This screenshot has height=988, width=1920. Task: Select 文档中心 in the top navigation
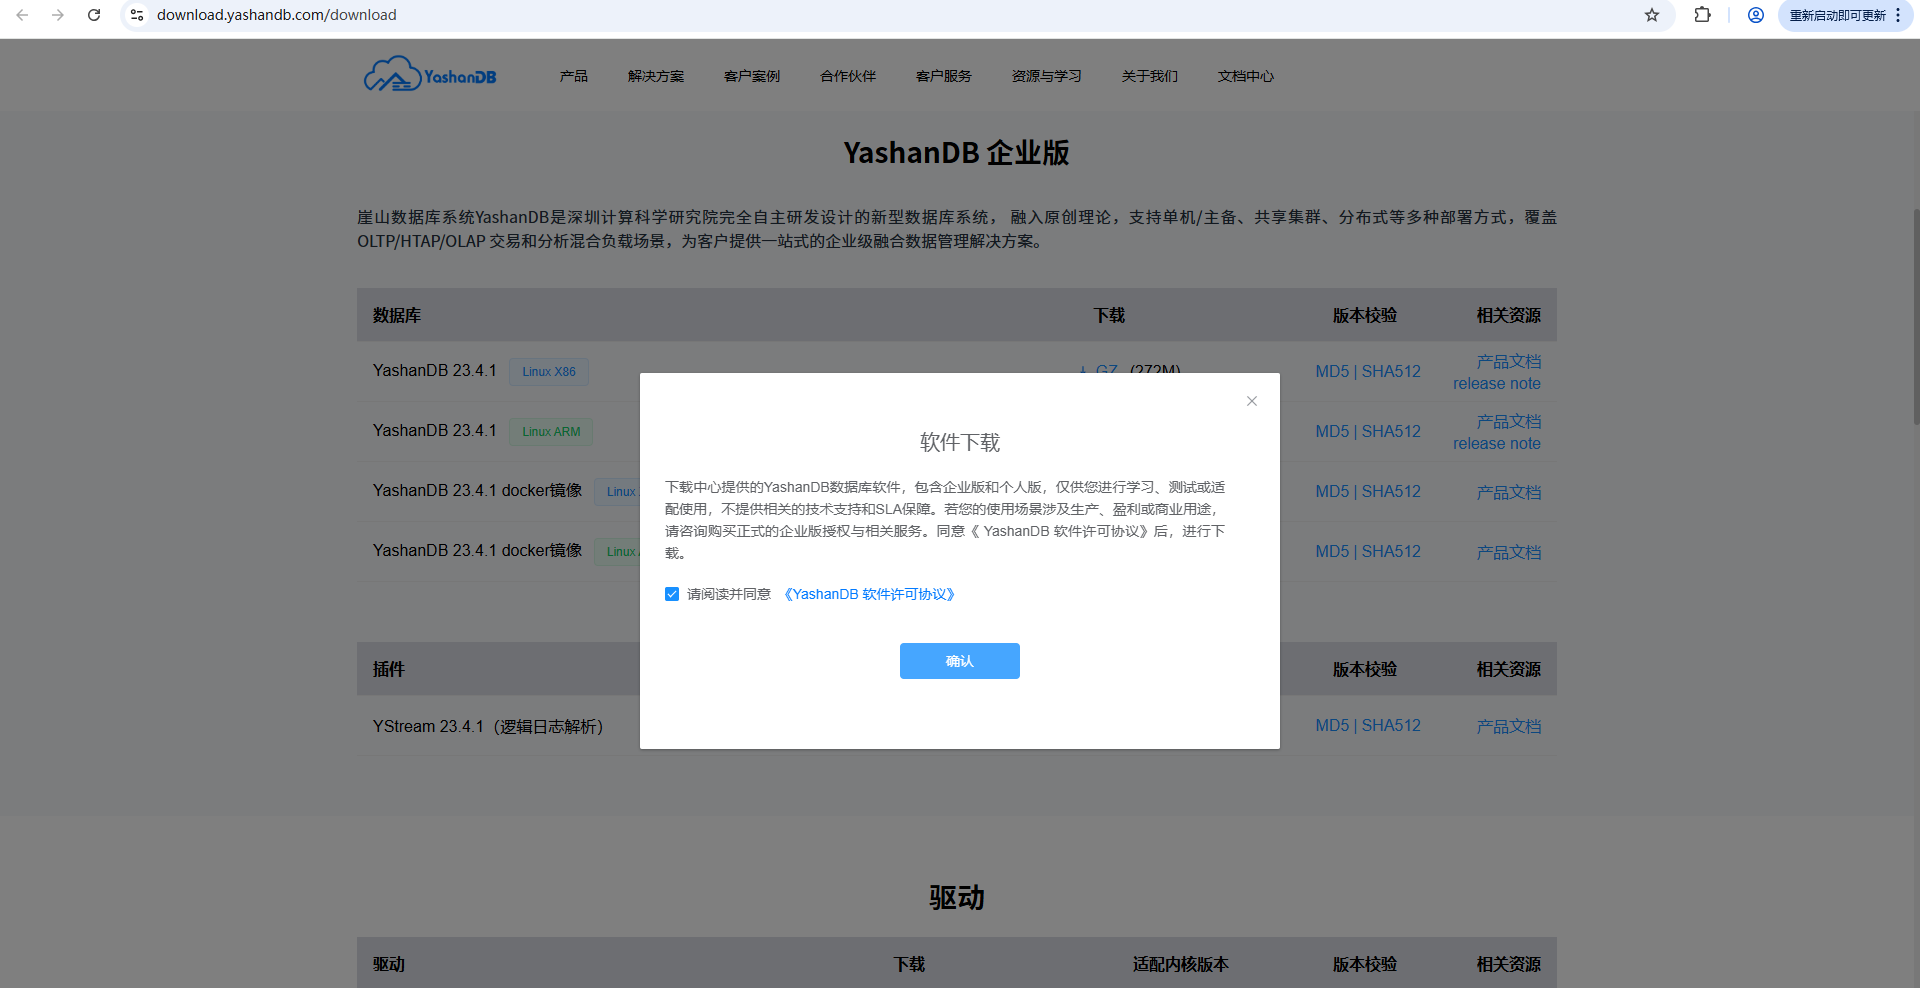1245,75
